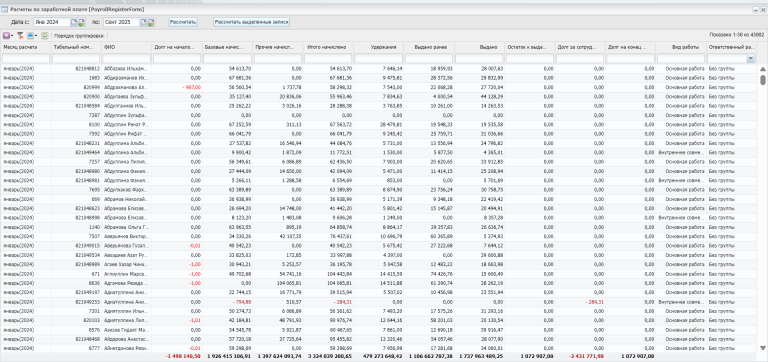This screenshot has height=362, width=768.
Task: Clear filters with the funnel icon
Action: click(21, 35)
